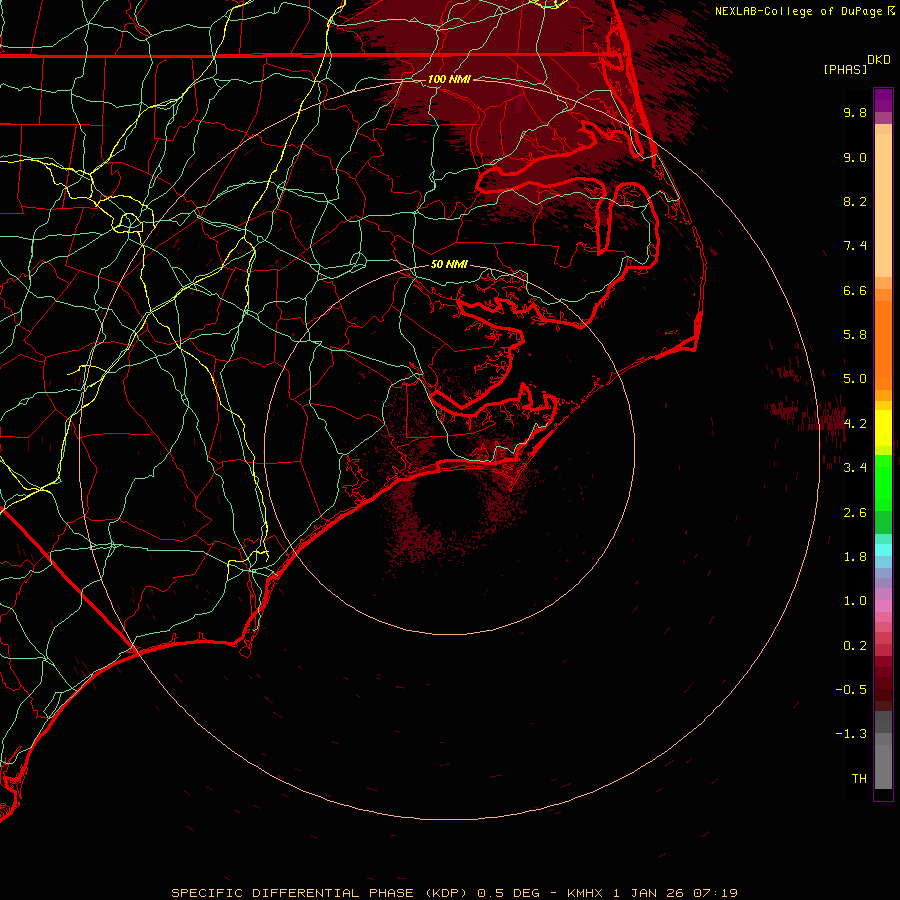Click the TH threshold label on legend
This screenshot has width=900, height=900.
coord(859,779)
